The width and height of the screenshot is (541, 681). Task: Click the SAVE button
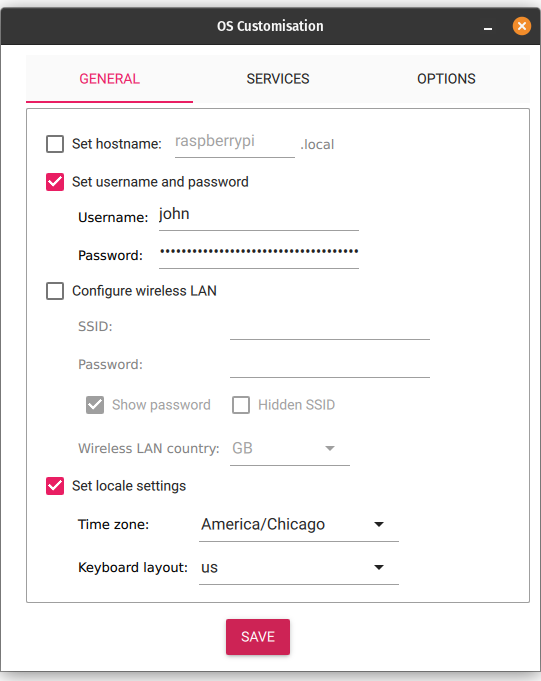pos(258,637)
